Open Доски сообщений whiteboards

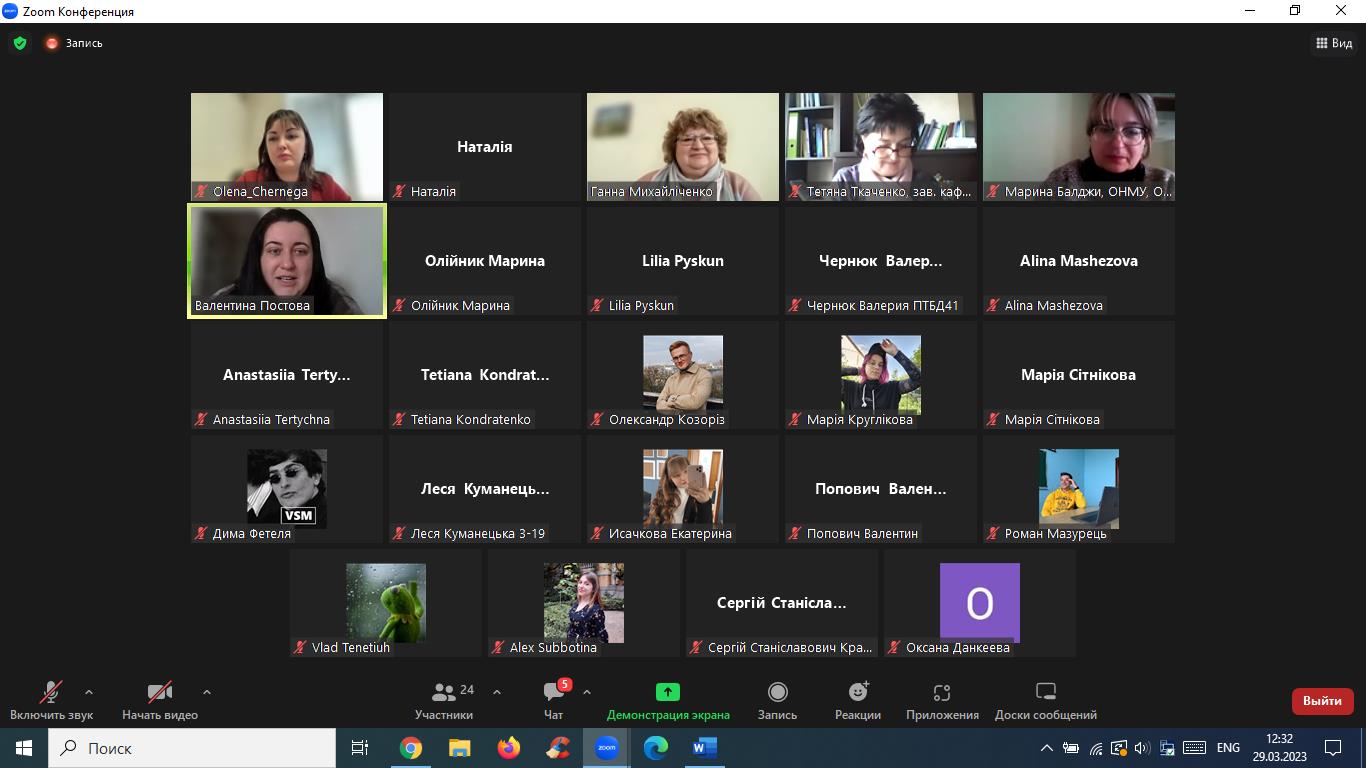point(1045,700)
